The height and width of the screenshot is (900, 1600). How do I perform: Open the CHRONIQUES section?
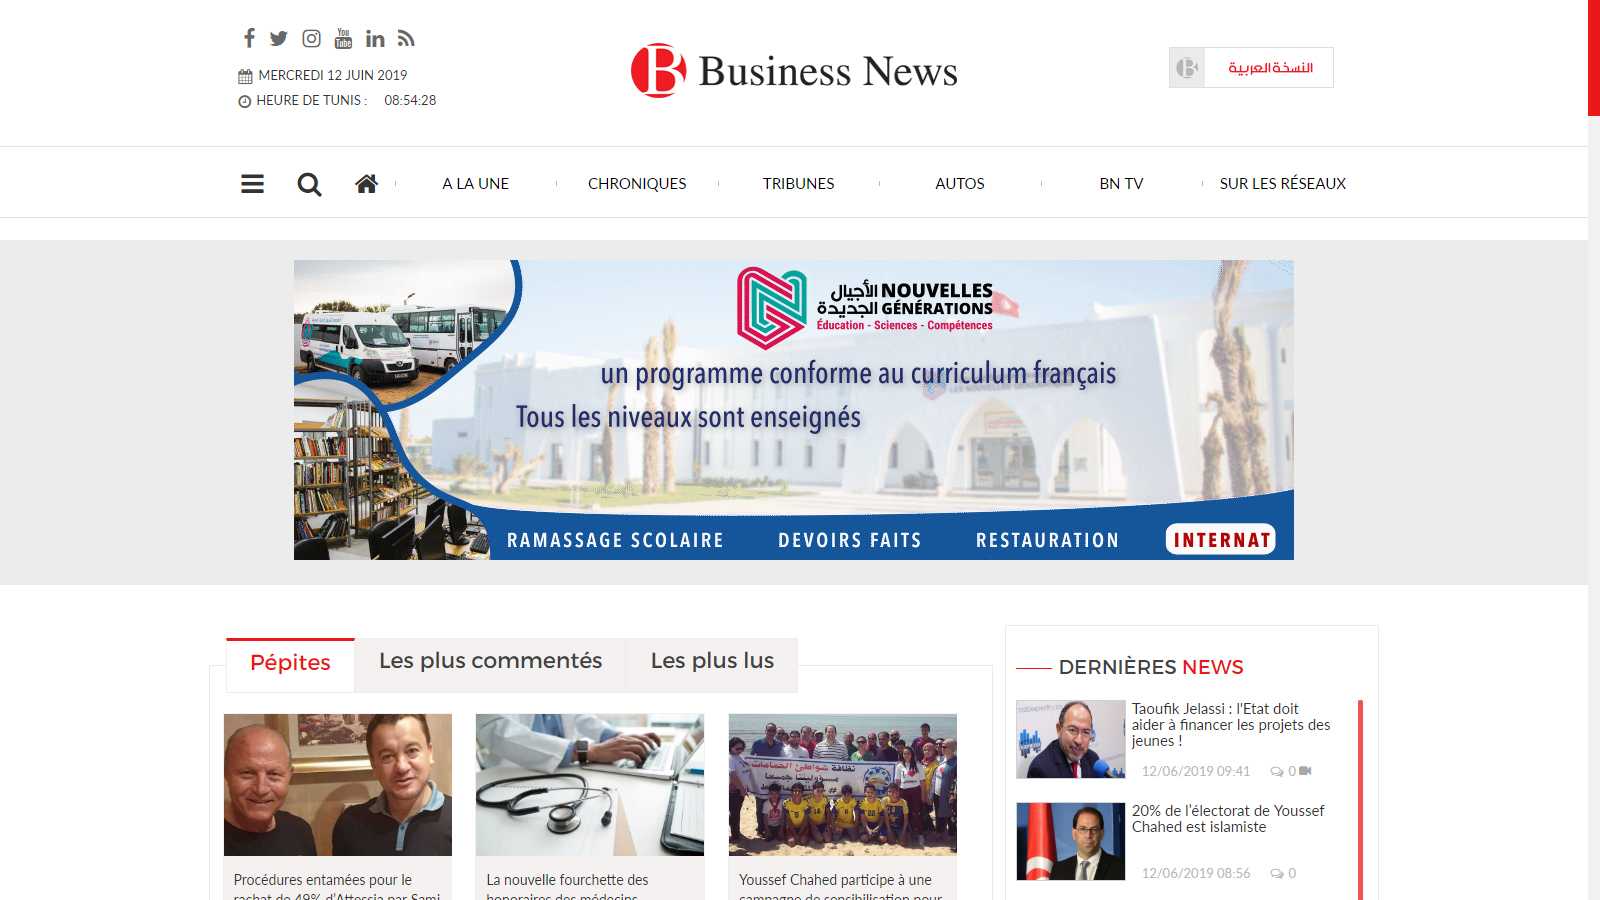(x=637, y=184)
